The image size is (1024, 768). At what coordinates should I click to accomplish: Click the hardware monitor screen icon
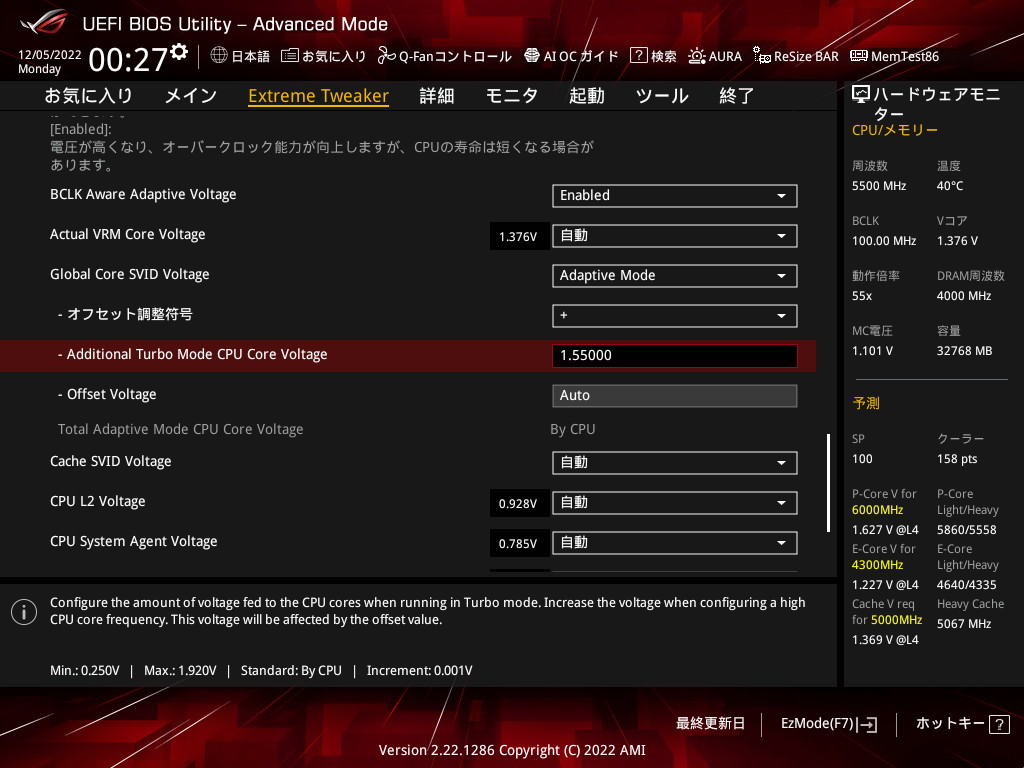tap(861, 95)
